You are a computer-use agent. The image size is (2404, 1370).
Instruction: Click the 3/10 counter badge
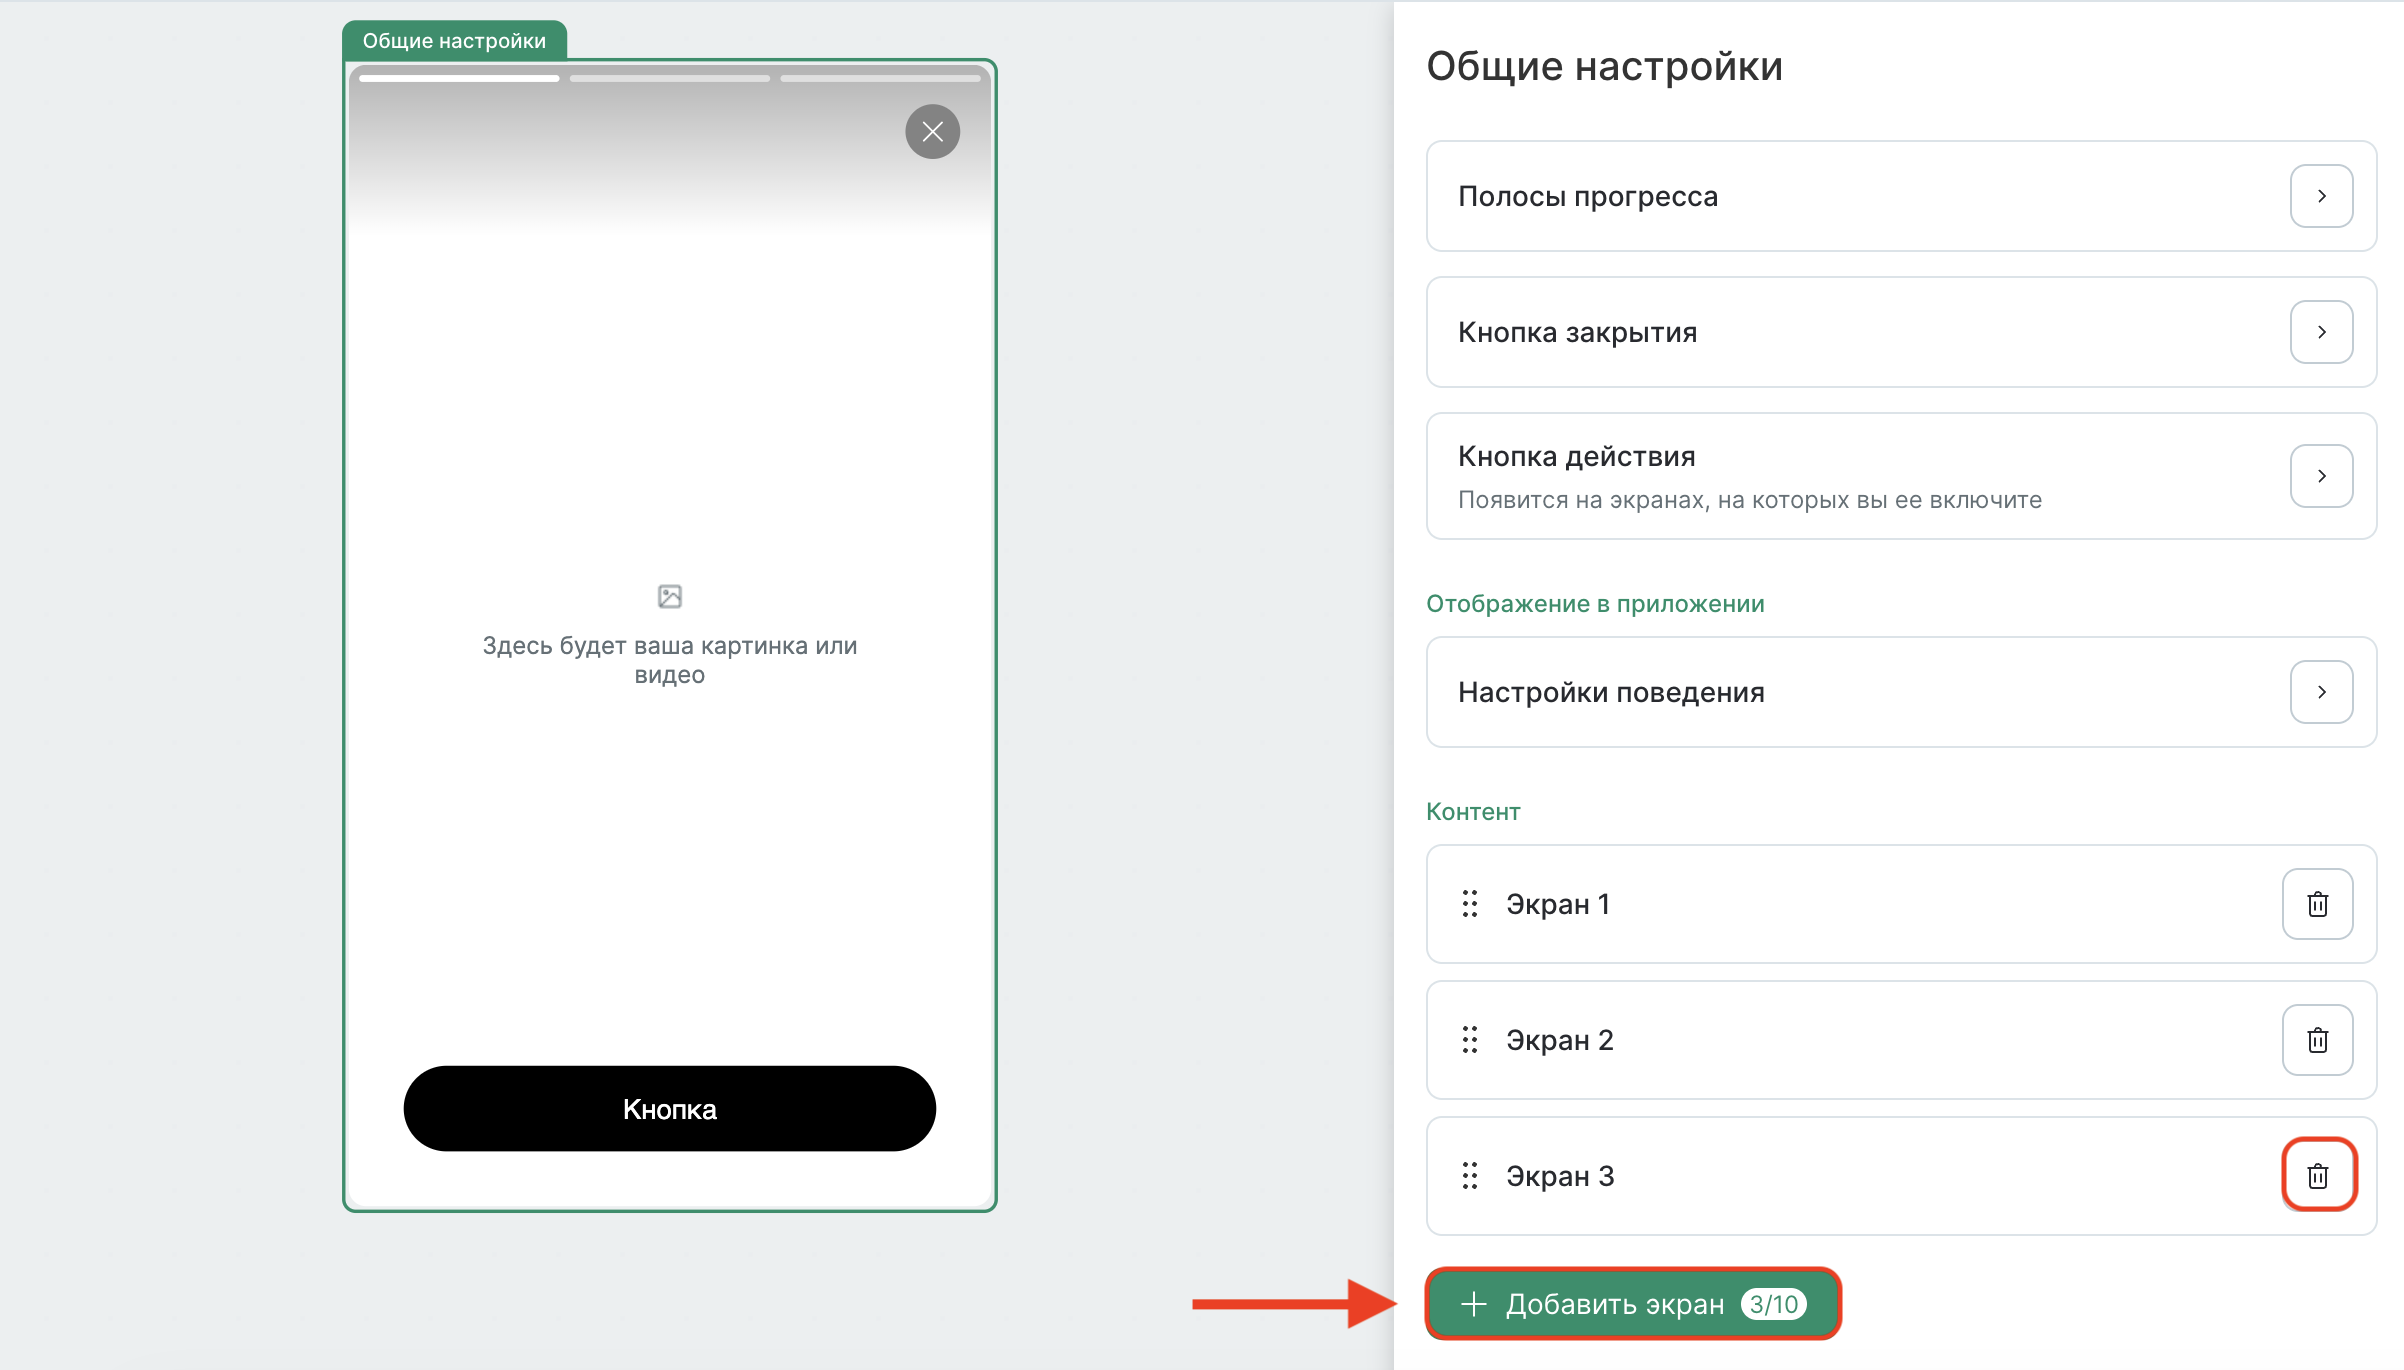(x=1775, y=1304)
